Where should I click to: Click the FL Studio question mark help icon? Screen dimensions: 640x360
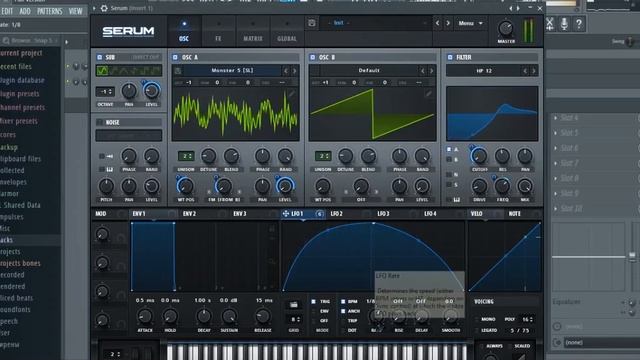pyautogui.click(x=579, y=24)
